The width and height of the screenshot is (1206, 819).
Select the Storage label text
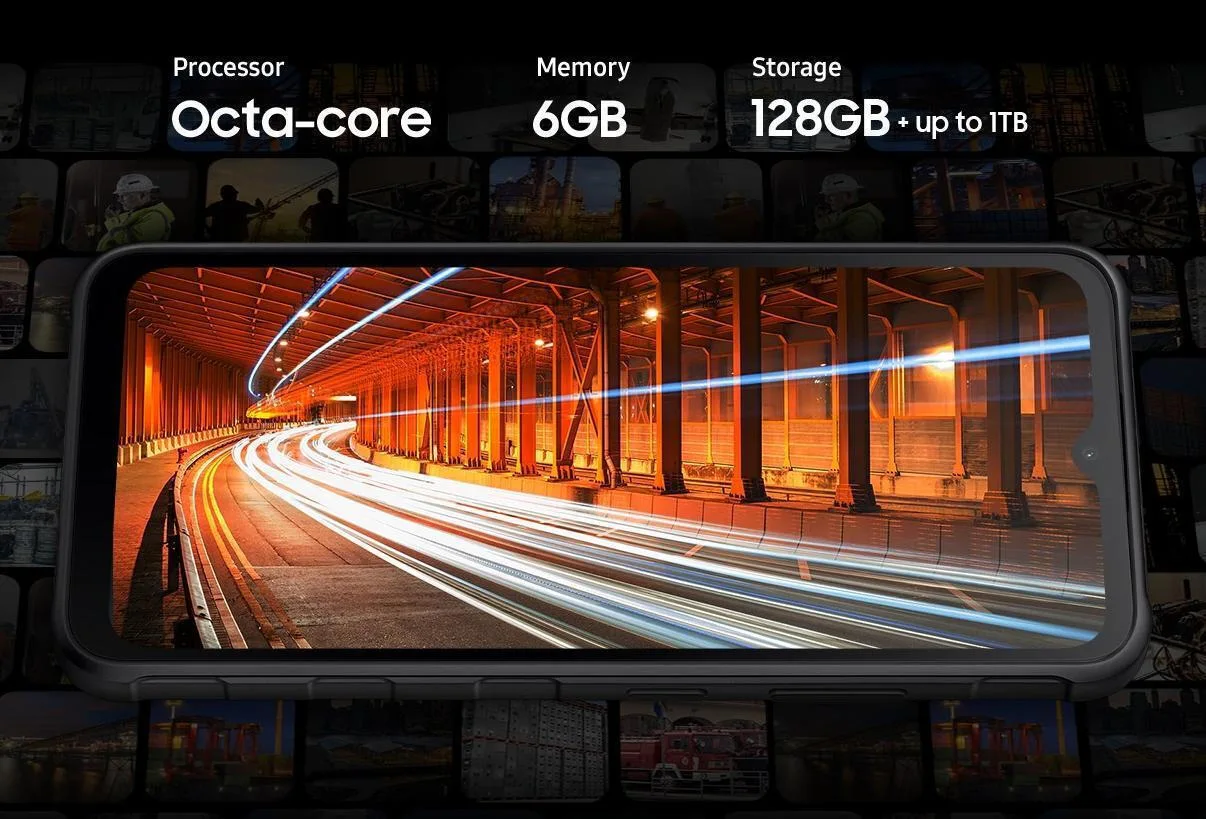(x=796, y=68)
